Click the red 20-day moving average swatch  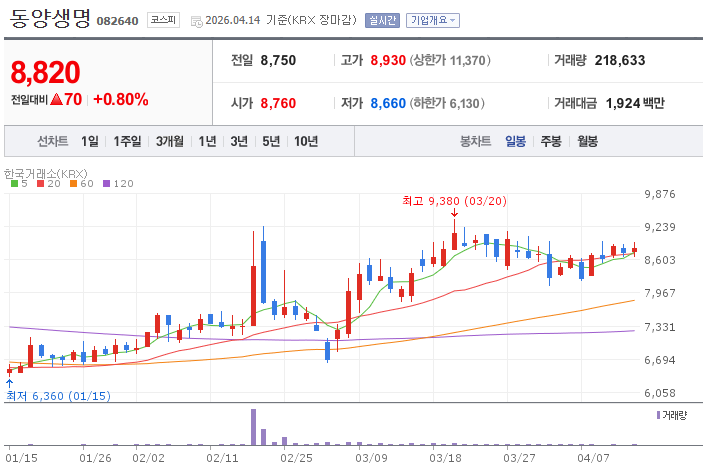click(x=40, y=183)
